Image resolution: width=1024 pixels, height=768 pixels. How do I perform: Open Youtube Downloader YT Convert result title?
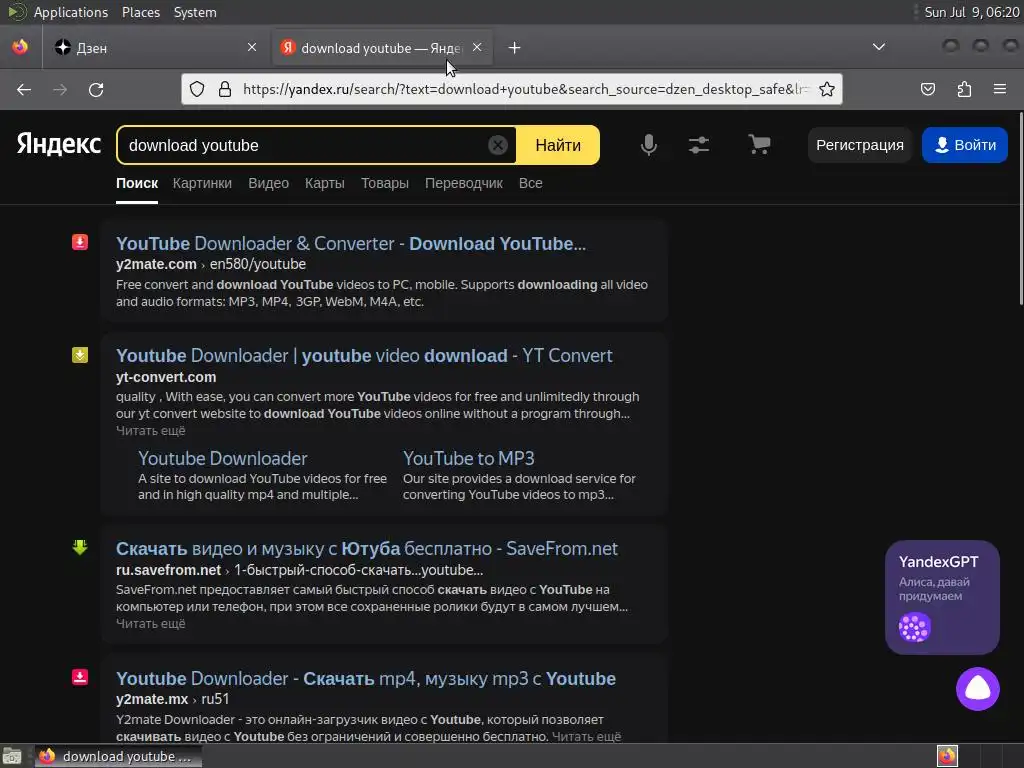(x=364, y=356)
